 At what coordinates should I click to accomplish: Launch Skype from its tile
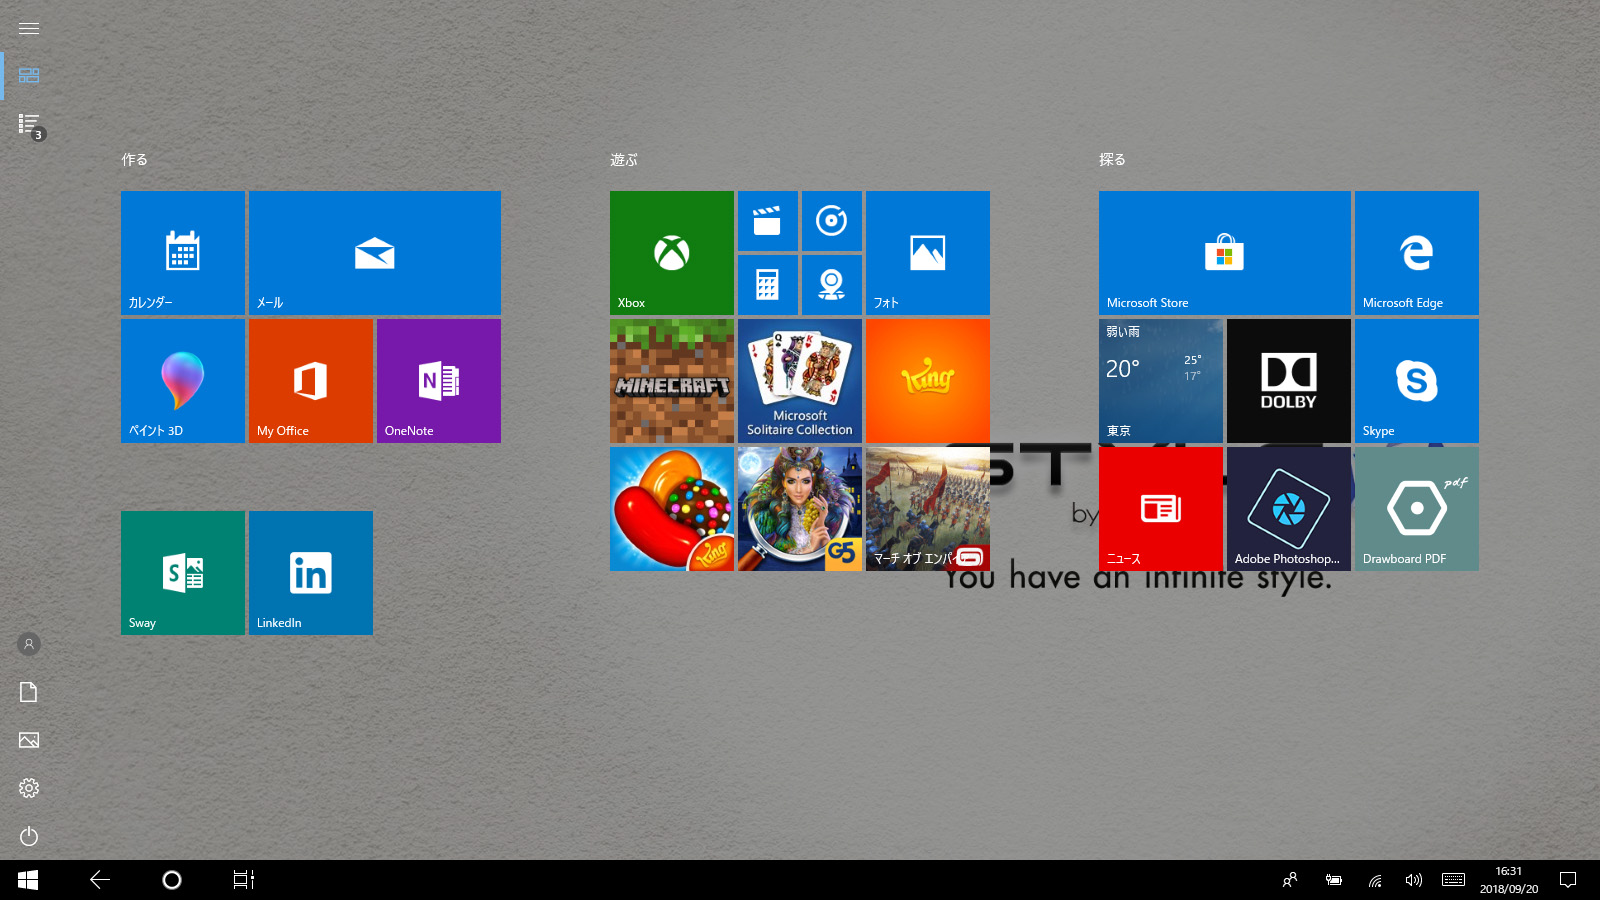point(1416,380)
